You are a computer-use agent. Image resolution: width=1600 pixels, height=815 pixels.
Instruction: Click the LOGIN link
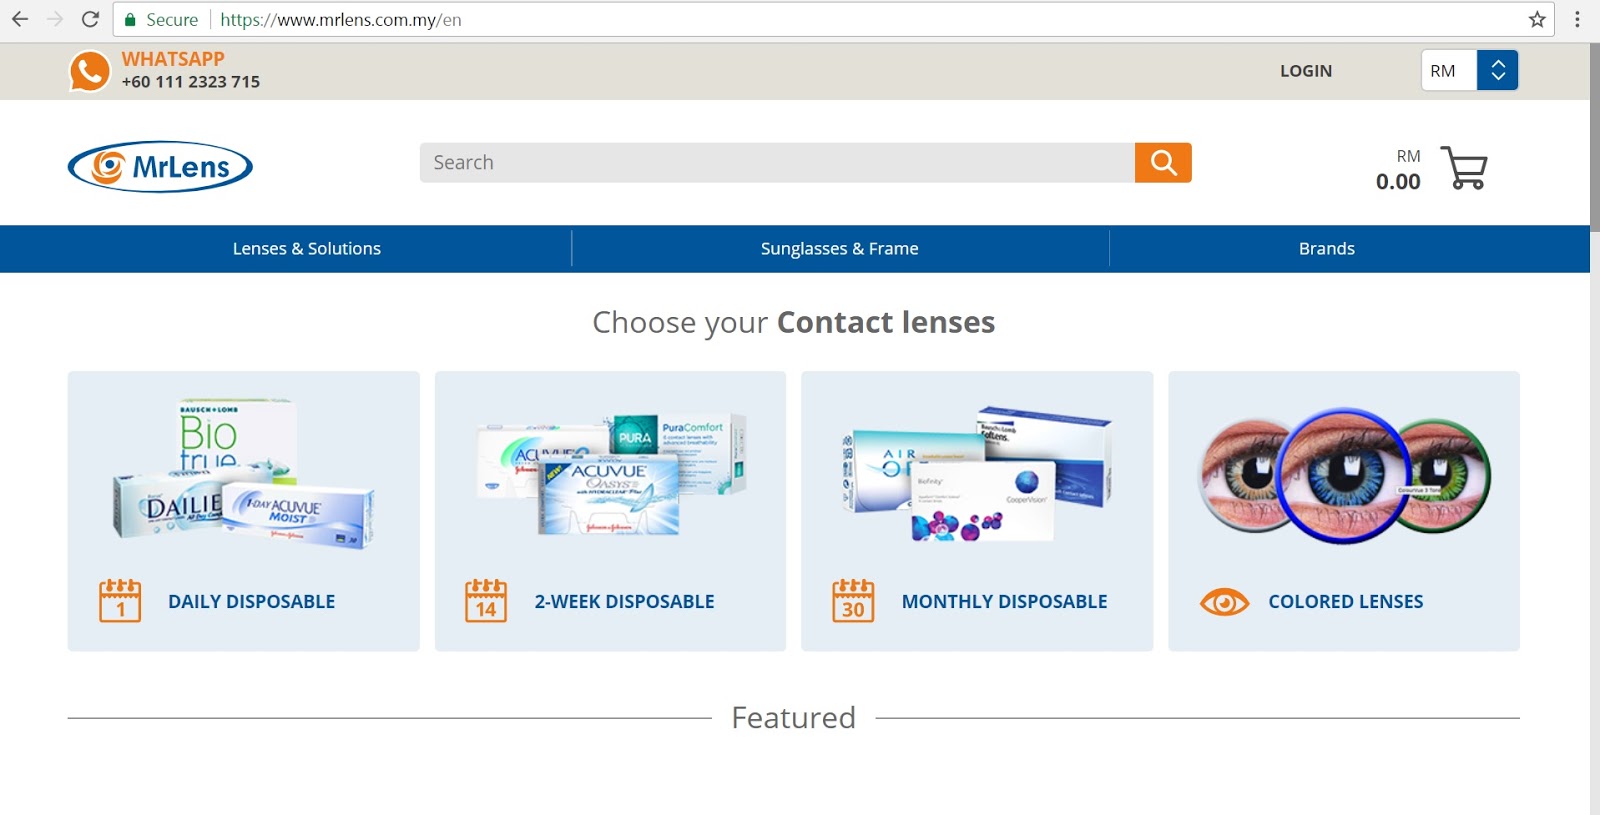[x=1306, y=70]
